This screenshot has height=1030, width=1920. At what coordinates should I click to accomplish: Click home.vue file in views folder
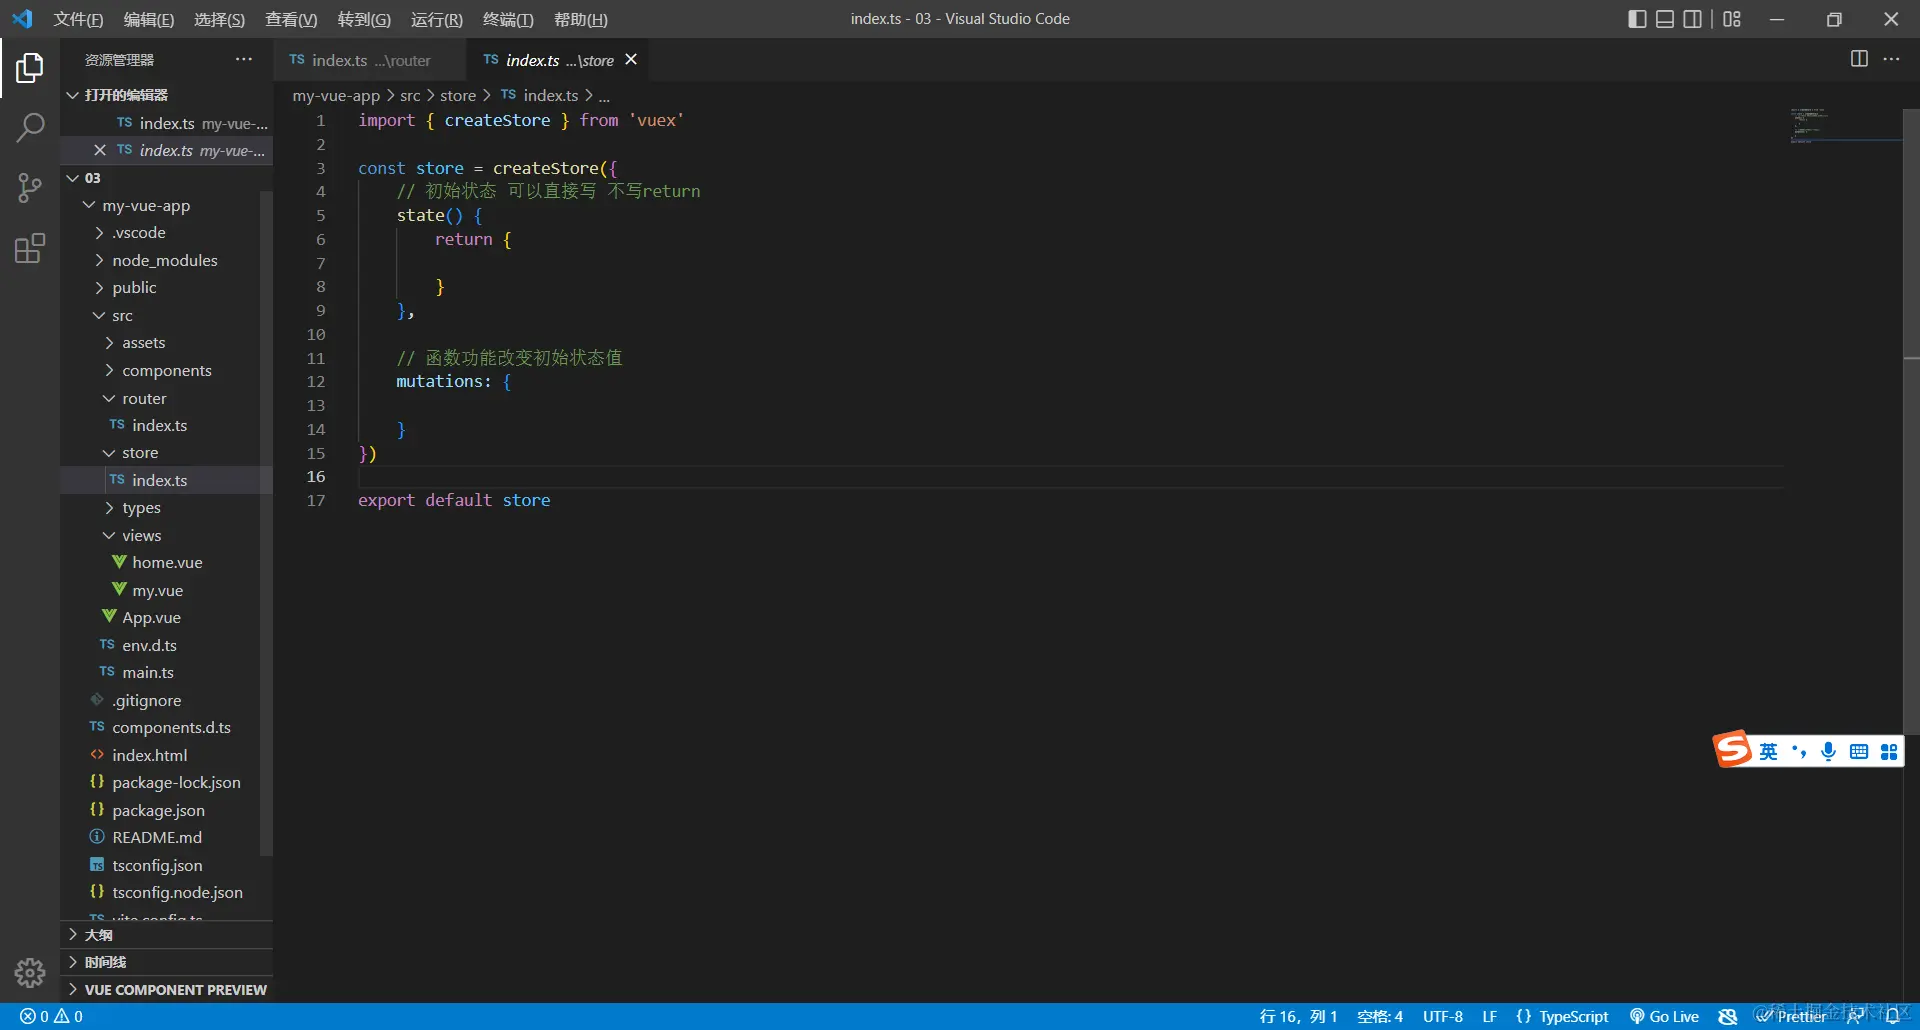[166, 563]
